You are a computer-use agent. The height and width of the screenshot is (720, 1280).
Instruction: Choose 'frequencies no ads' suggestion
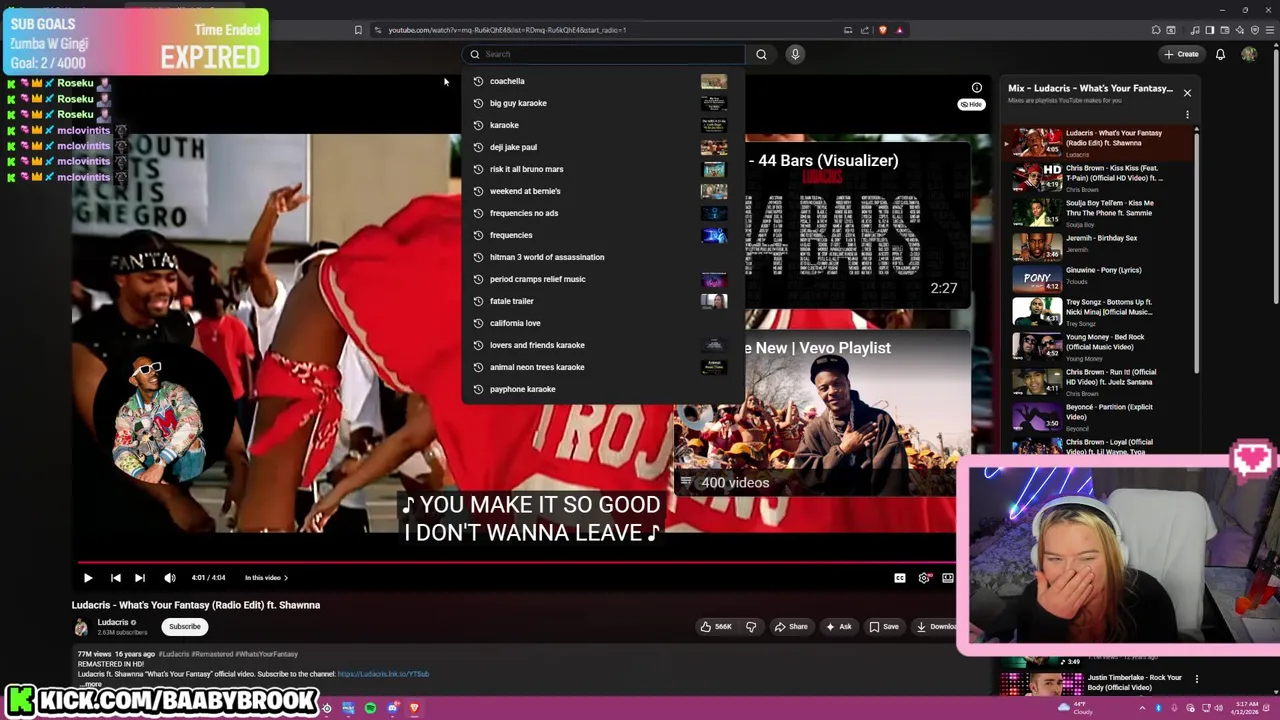click(x=603, y=213)
